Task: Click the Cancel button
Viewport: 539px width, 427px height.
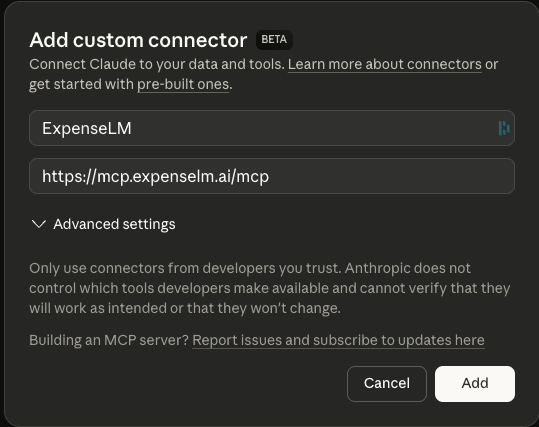Action: tap(387, 384)
